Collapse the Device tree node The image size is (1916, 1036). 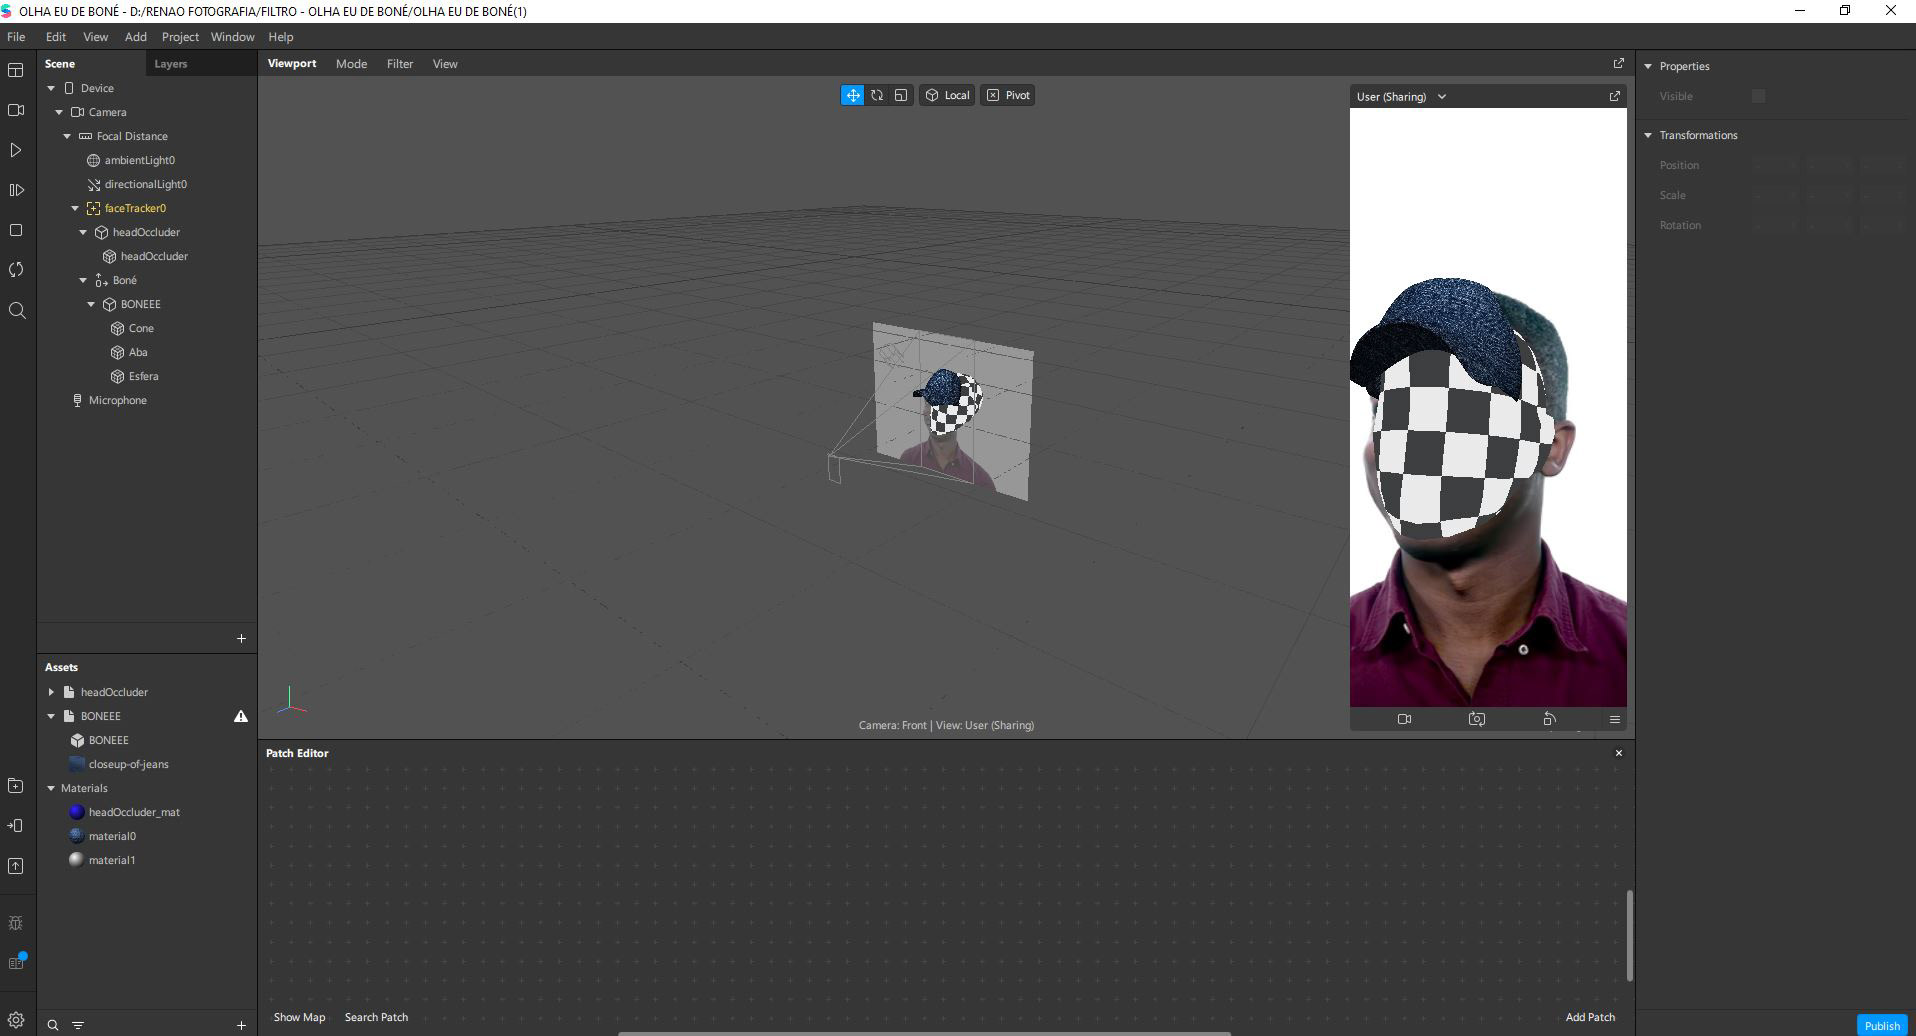51,88
